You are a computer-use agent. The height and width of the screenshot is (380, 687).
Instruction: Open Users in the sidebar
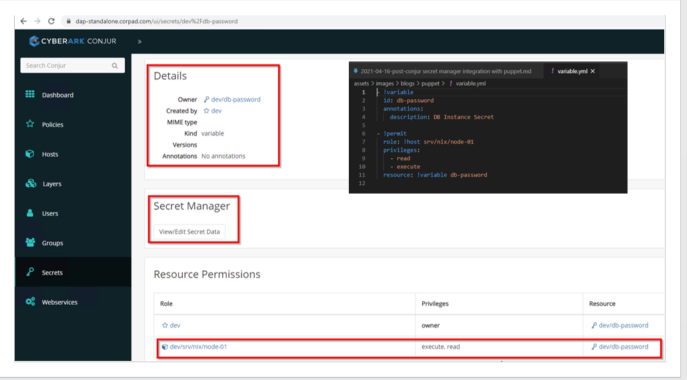[x=50, y=213]
